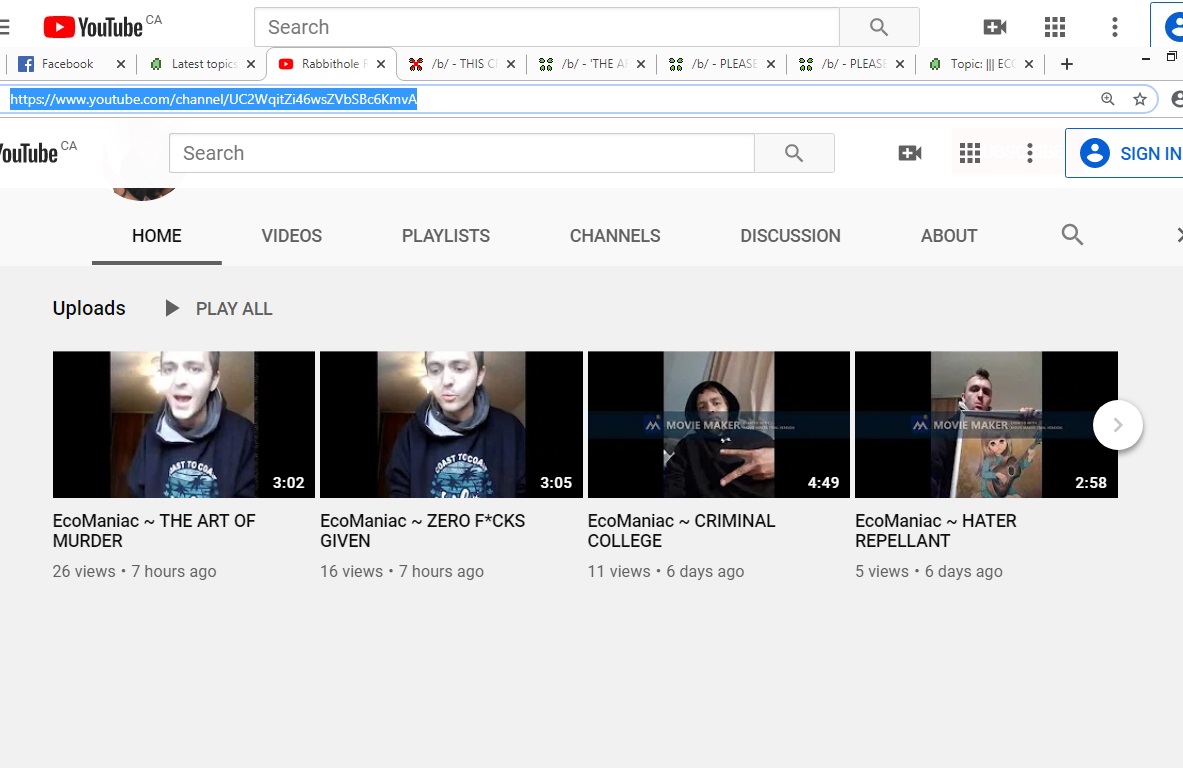Switch to the Latest topics browser tab
Screen dimensions: 1183x768
(x=200, y=64)
